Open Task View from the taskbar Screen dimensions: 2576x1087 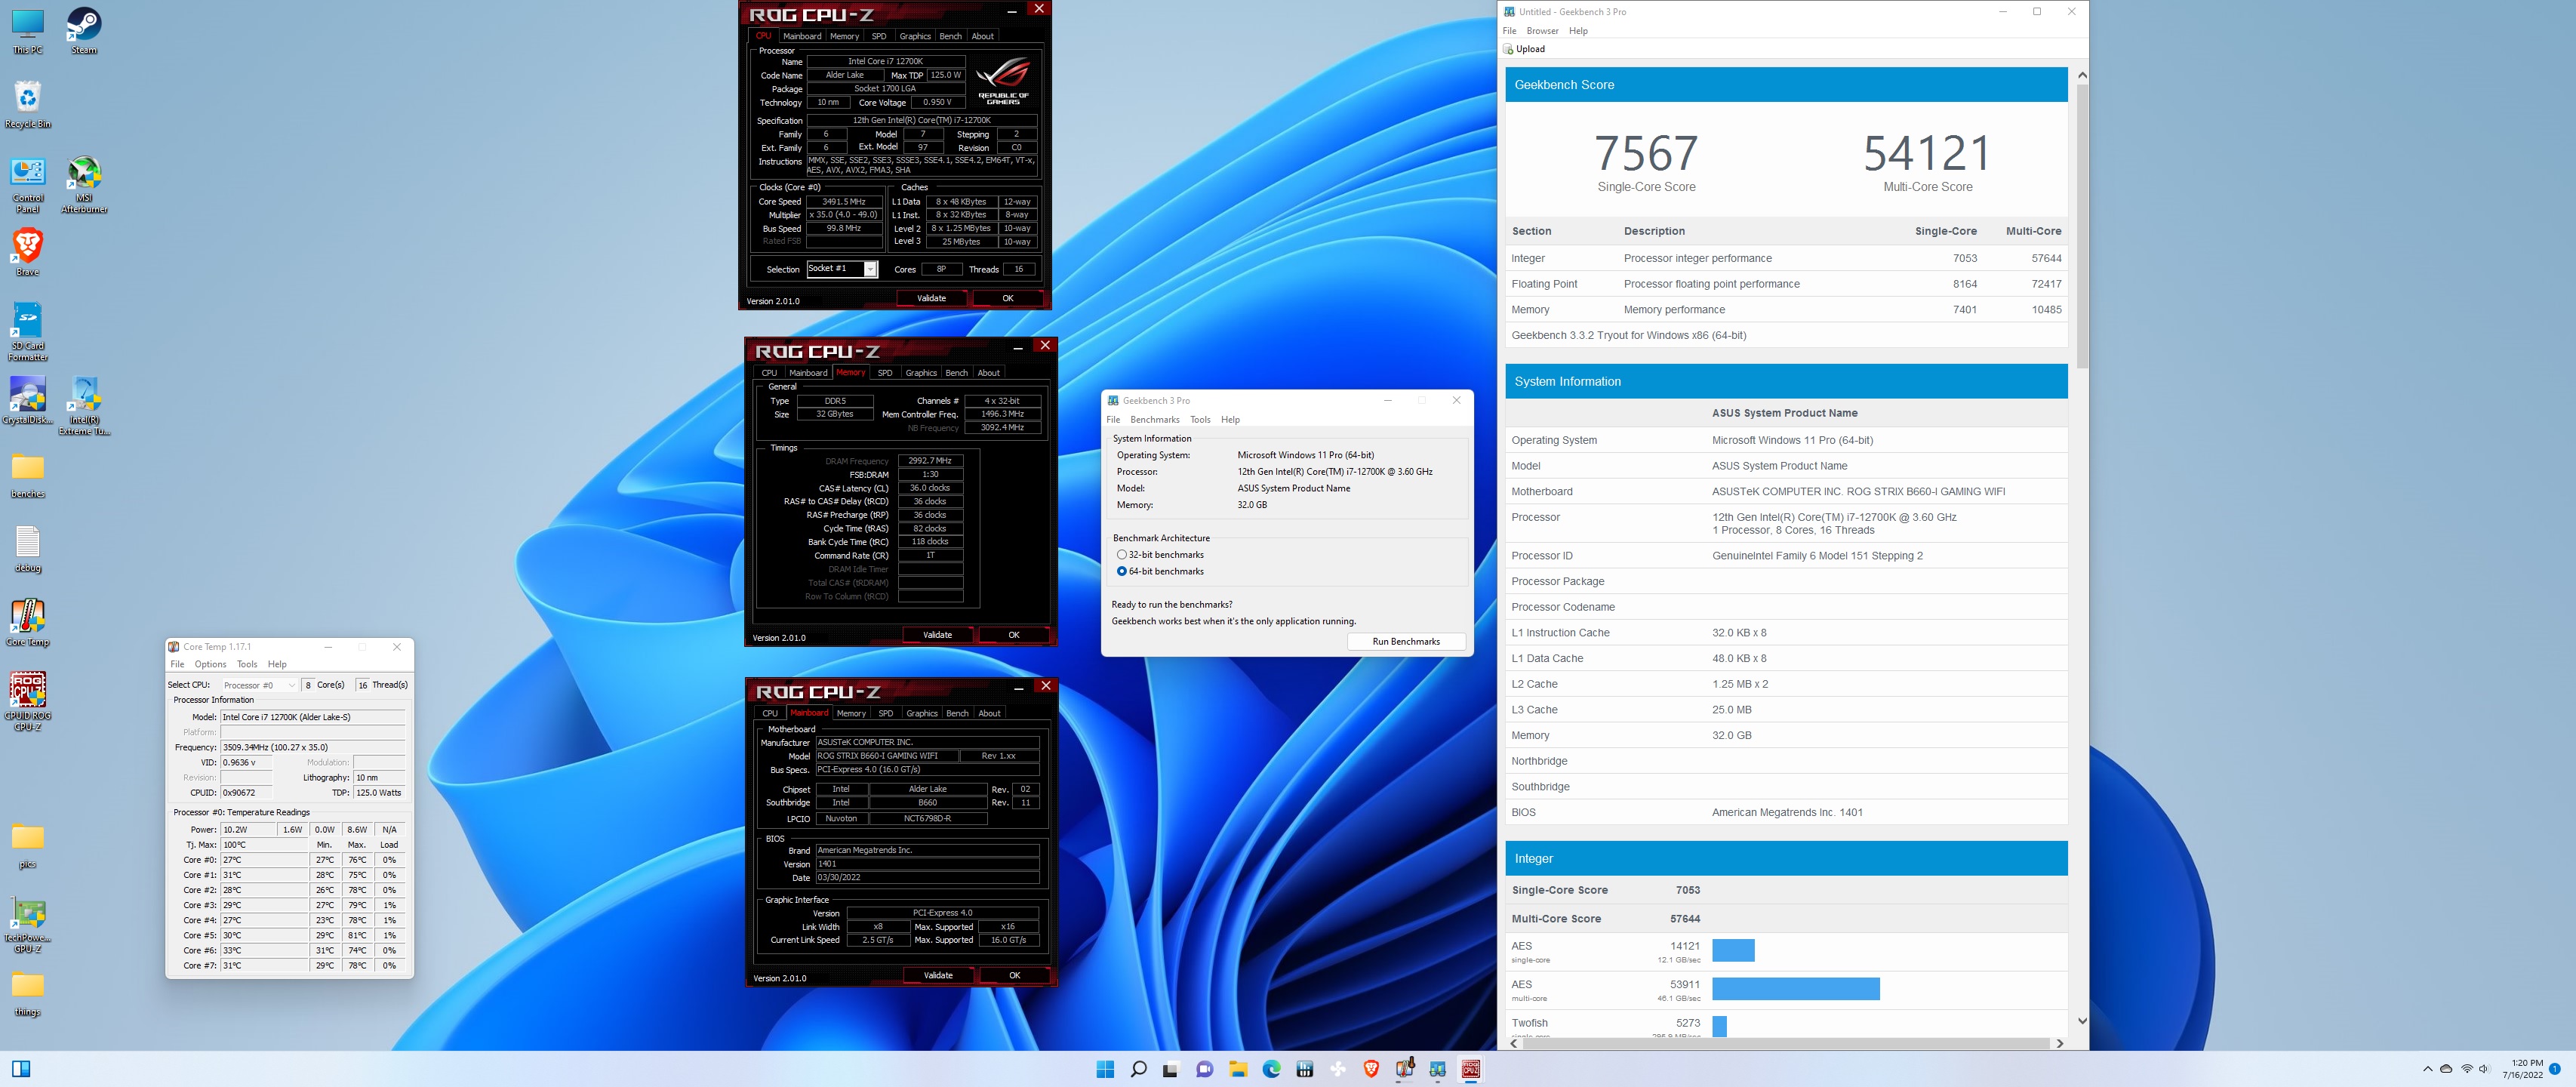pyautogui.click(x=1171, y=1069)
